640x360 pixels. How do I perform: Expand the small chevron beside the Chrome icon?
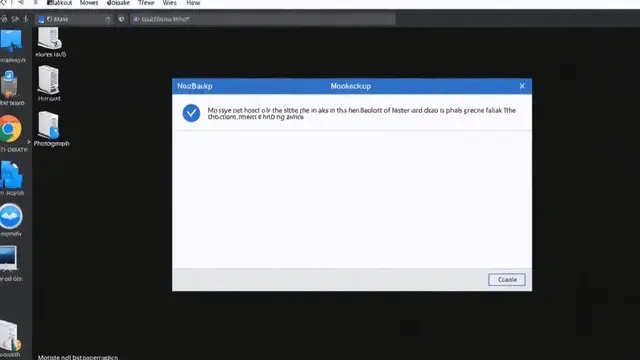click(29, 142)
